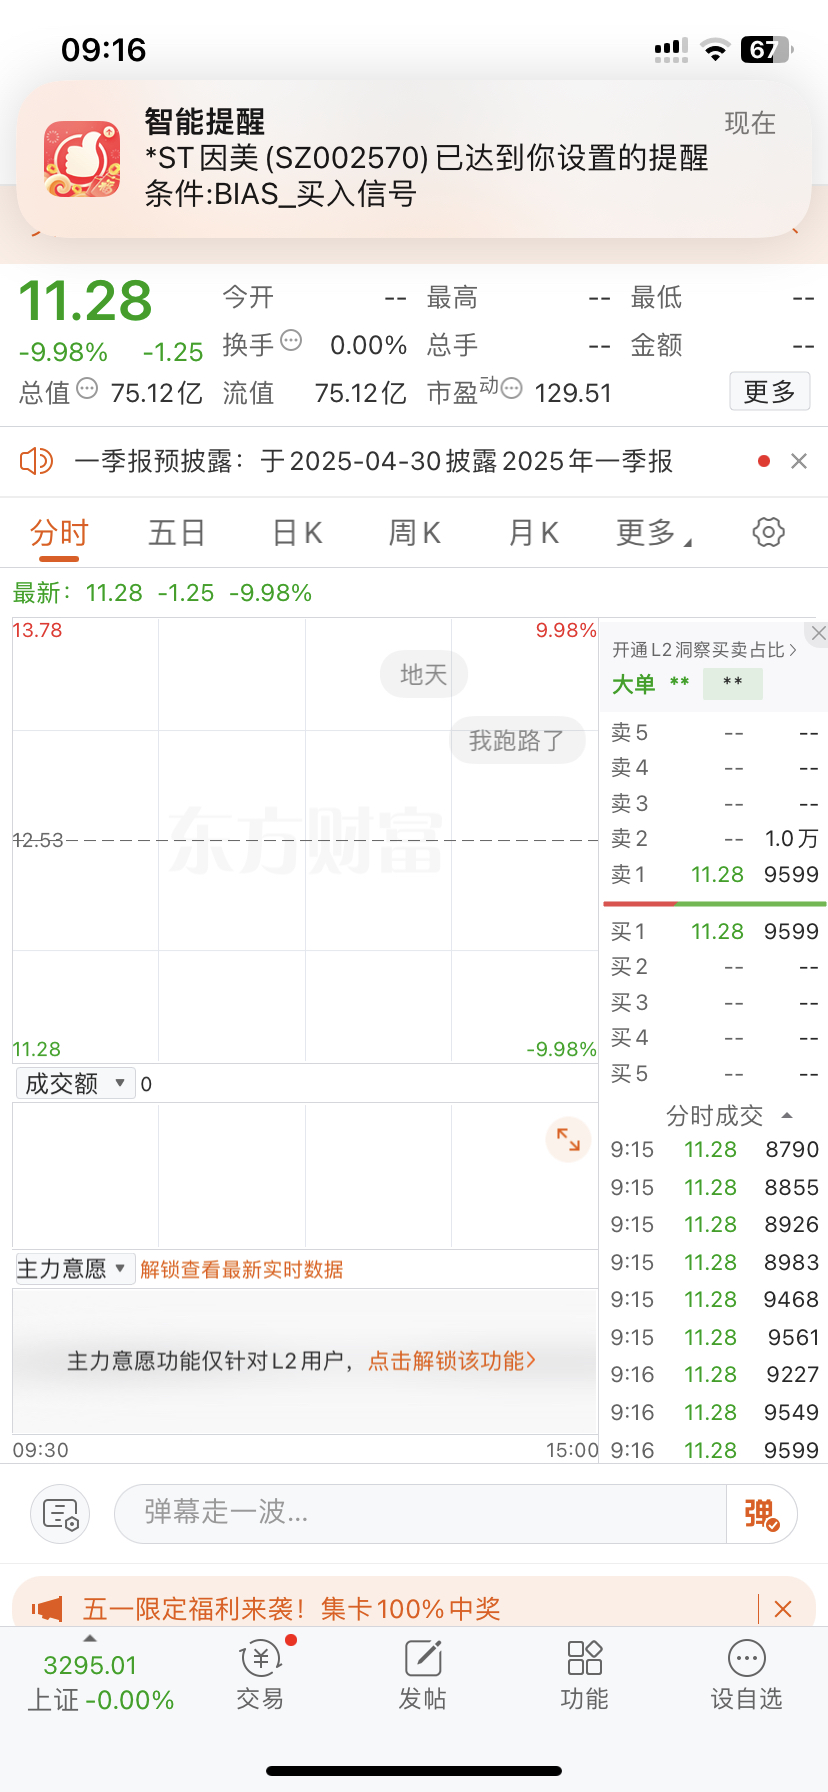Switch to the 周K chart tab
This screenshot has width=828, height=1792.
click(414, 533)
